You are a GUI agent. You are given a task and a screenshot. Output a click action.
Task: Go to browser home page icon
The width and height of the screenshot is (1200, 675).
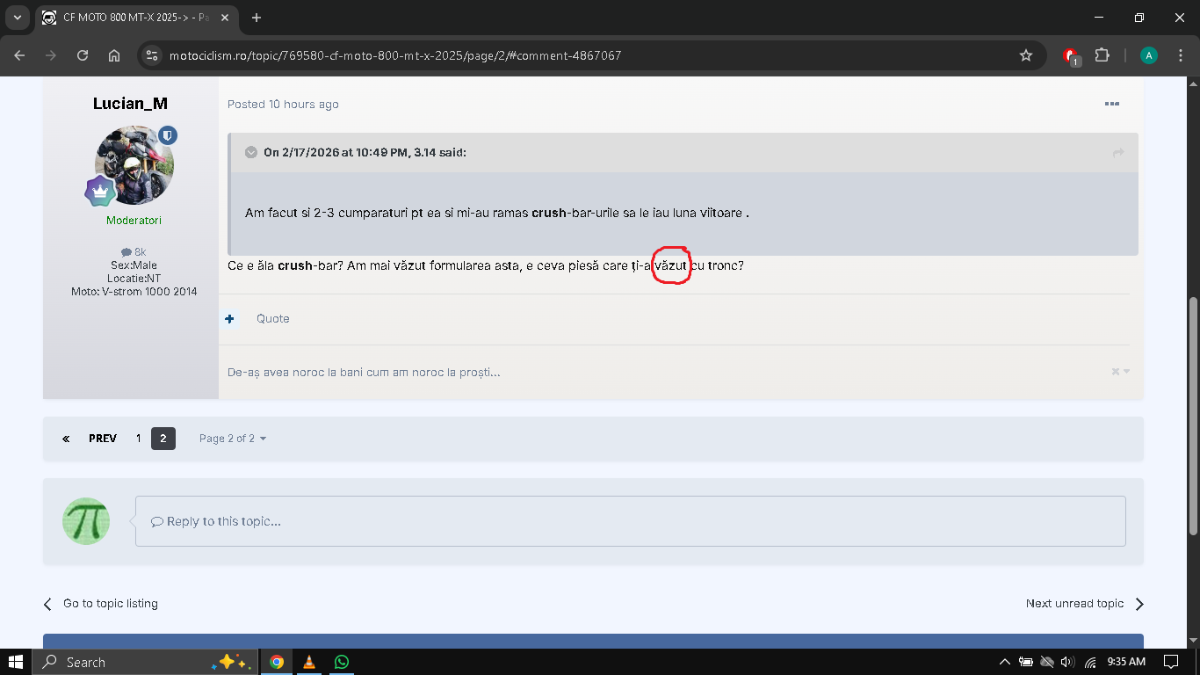[114, 56]
